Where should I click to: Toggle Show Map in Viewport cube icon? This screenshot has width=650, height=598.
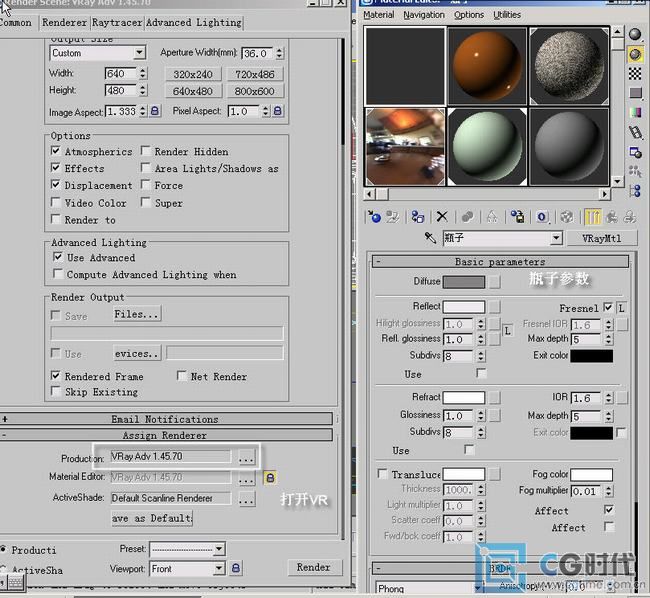(x=567, y=217)
